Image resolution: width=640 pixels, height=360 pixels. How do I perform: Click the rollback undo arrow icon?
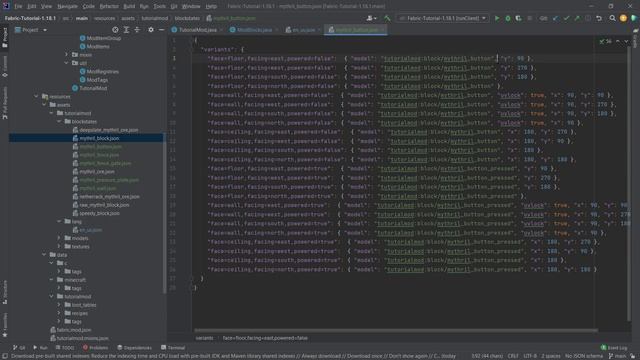pos(599,18)
